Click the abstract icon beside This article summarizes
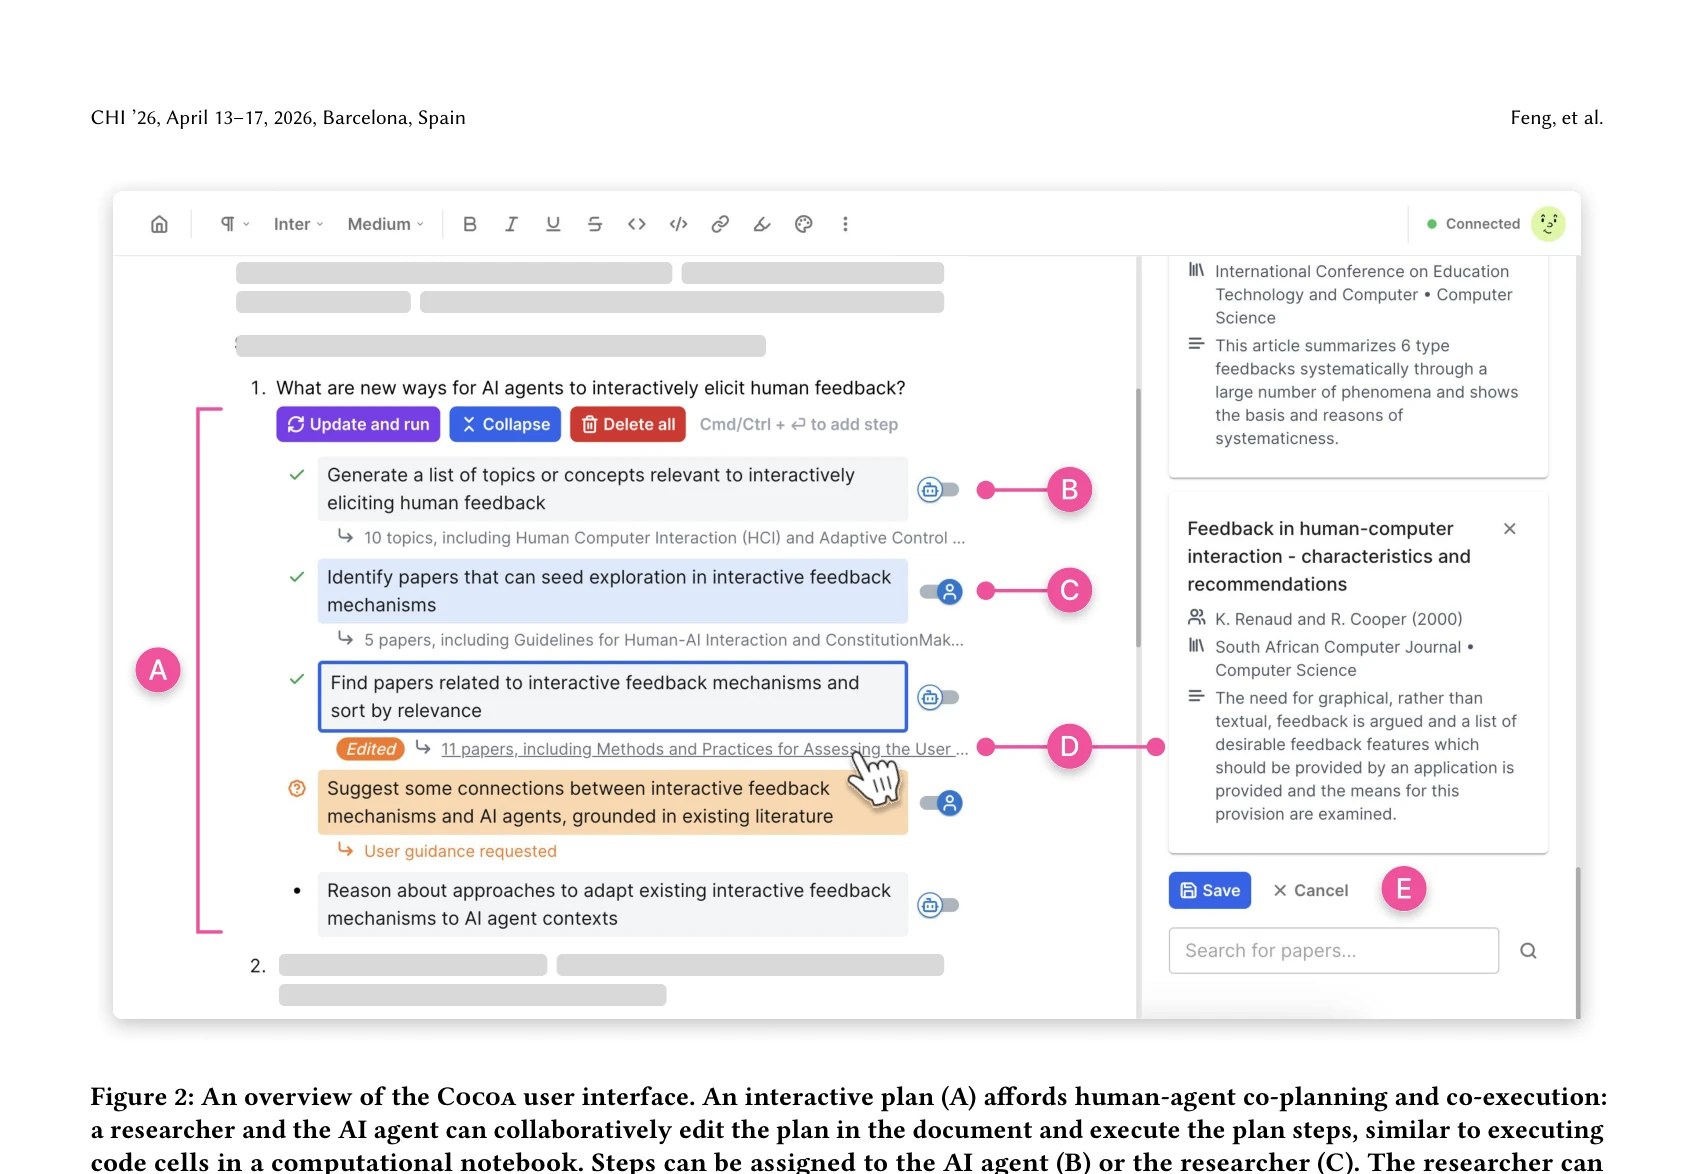 [x=1196, y=344]
